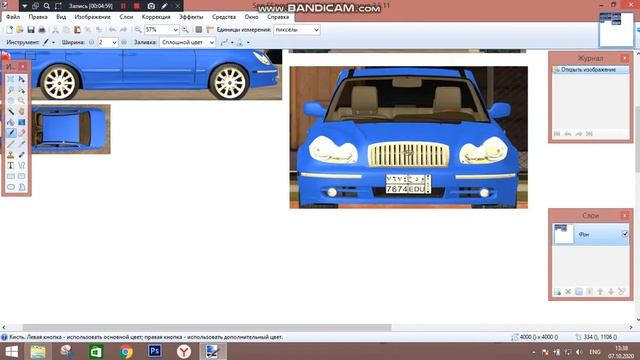Image resolution: width=640 pixels, height=360 pixels.
Task: Stop the Bandicam recording
Action: (x=137, y=6)
